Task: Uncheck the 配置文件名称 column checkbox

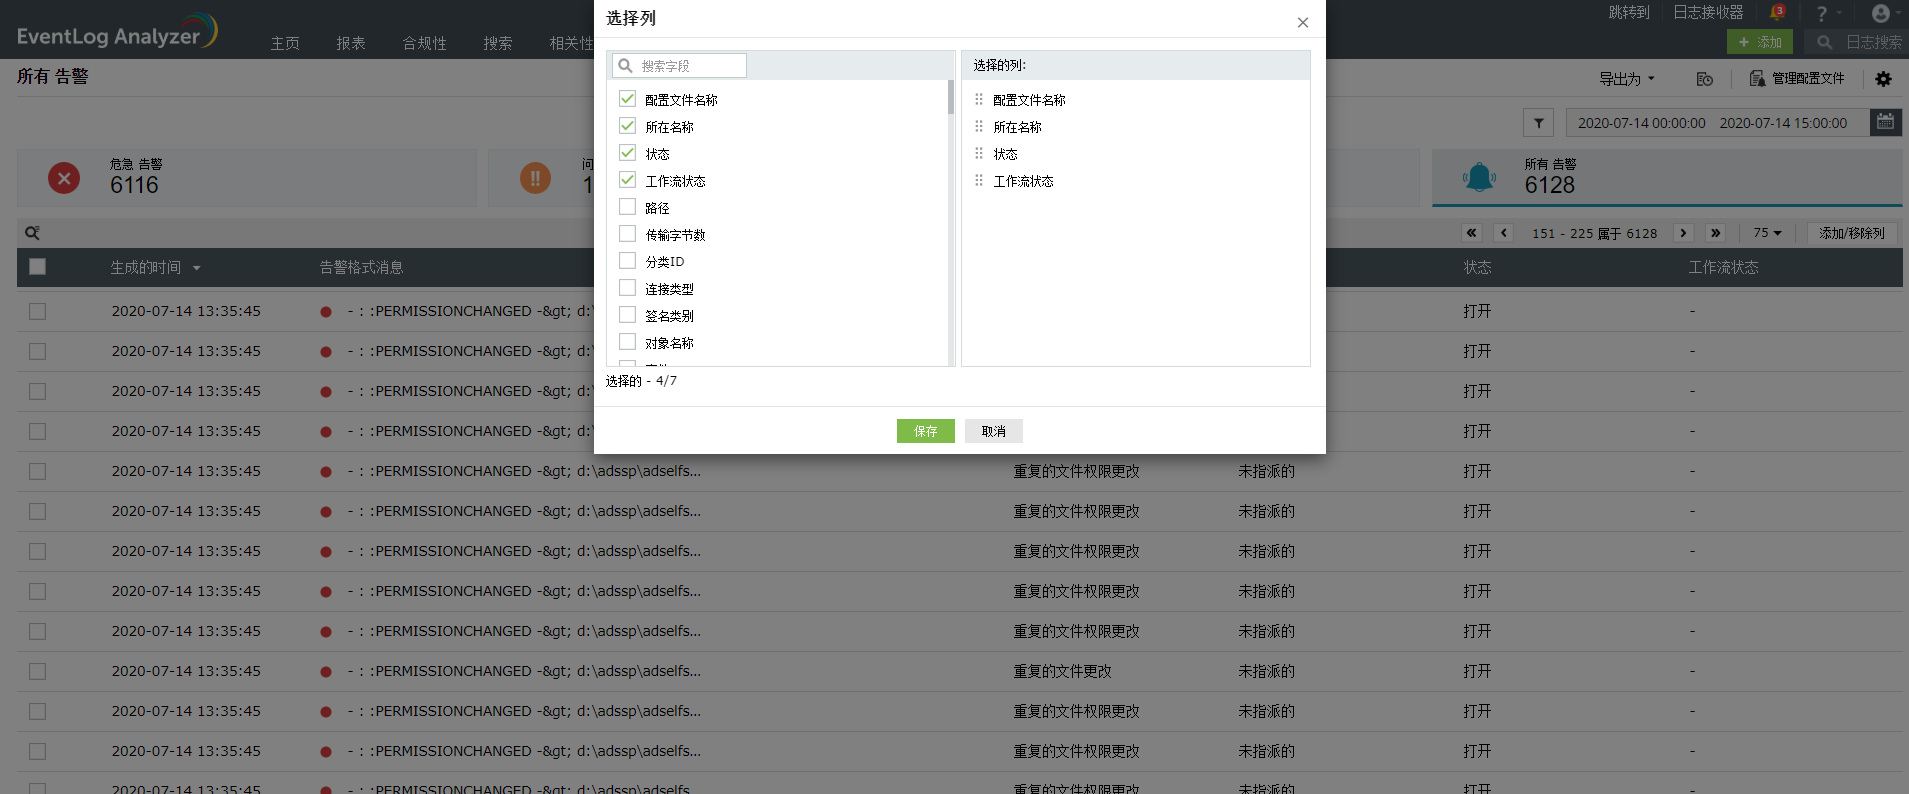Action: click(x=627, y=98)
